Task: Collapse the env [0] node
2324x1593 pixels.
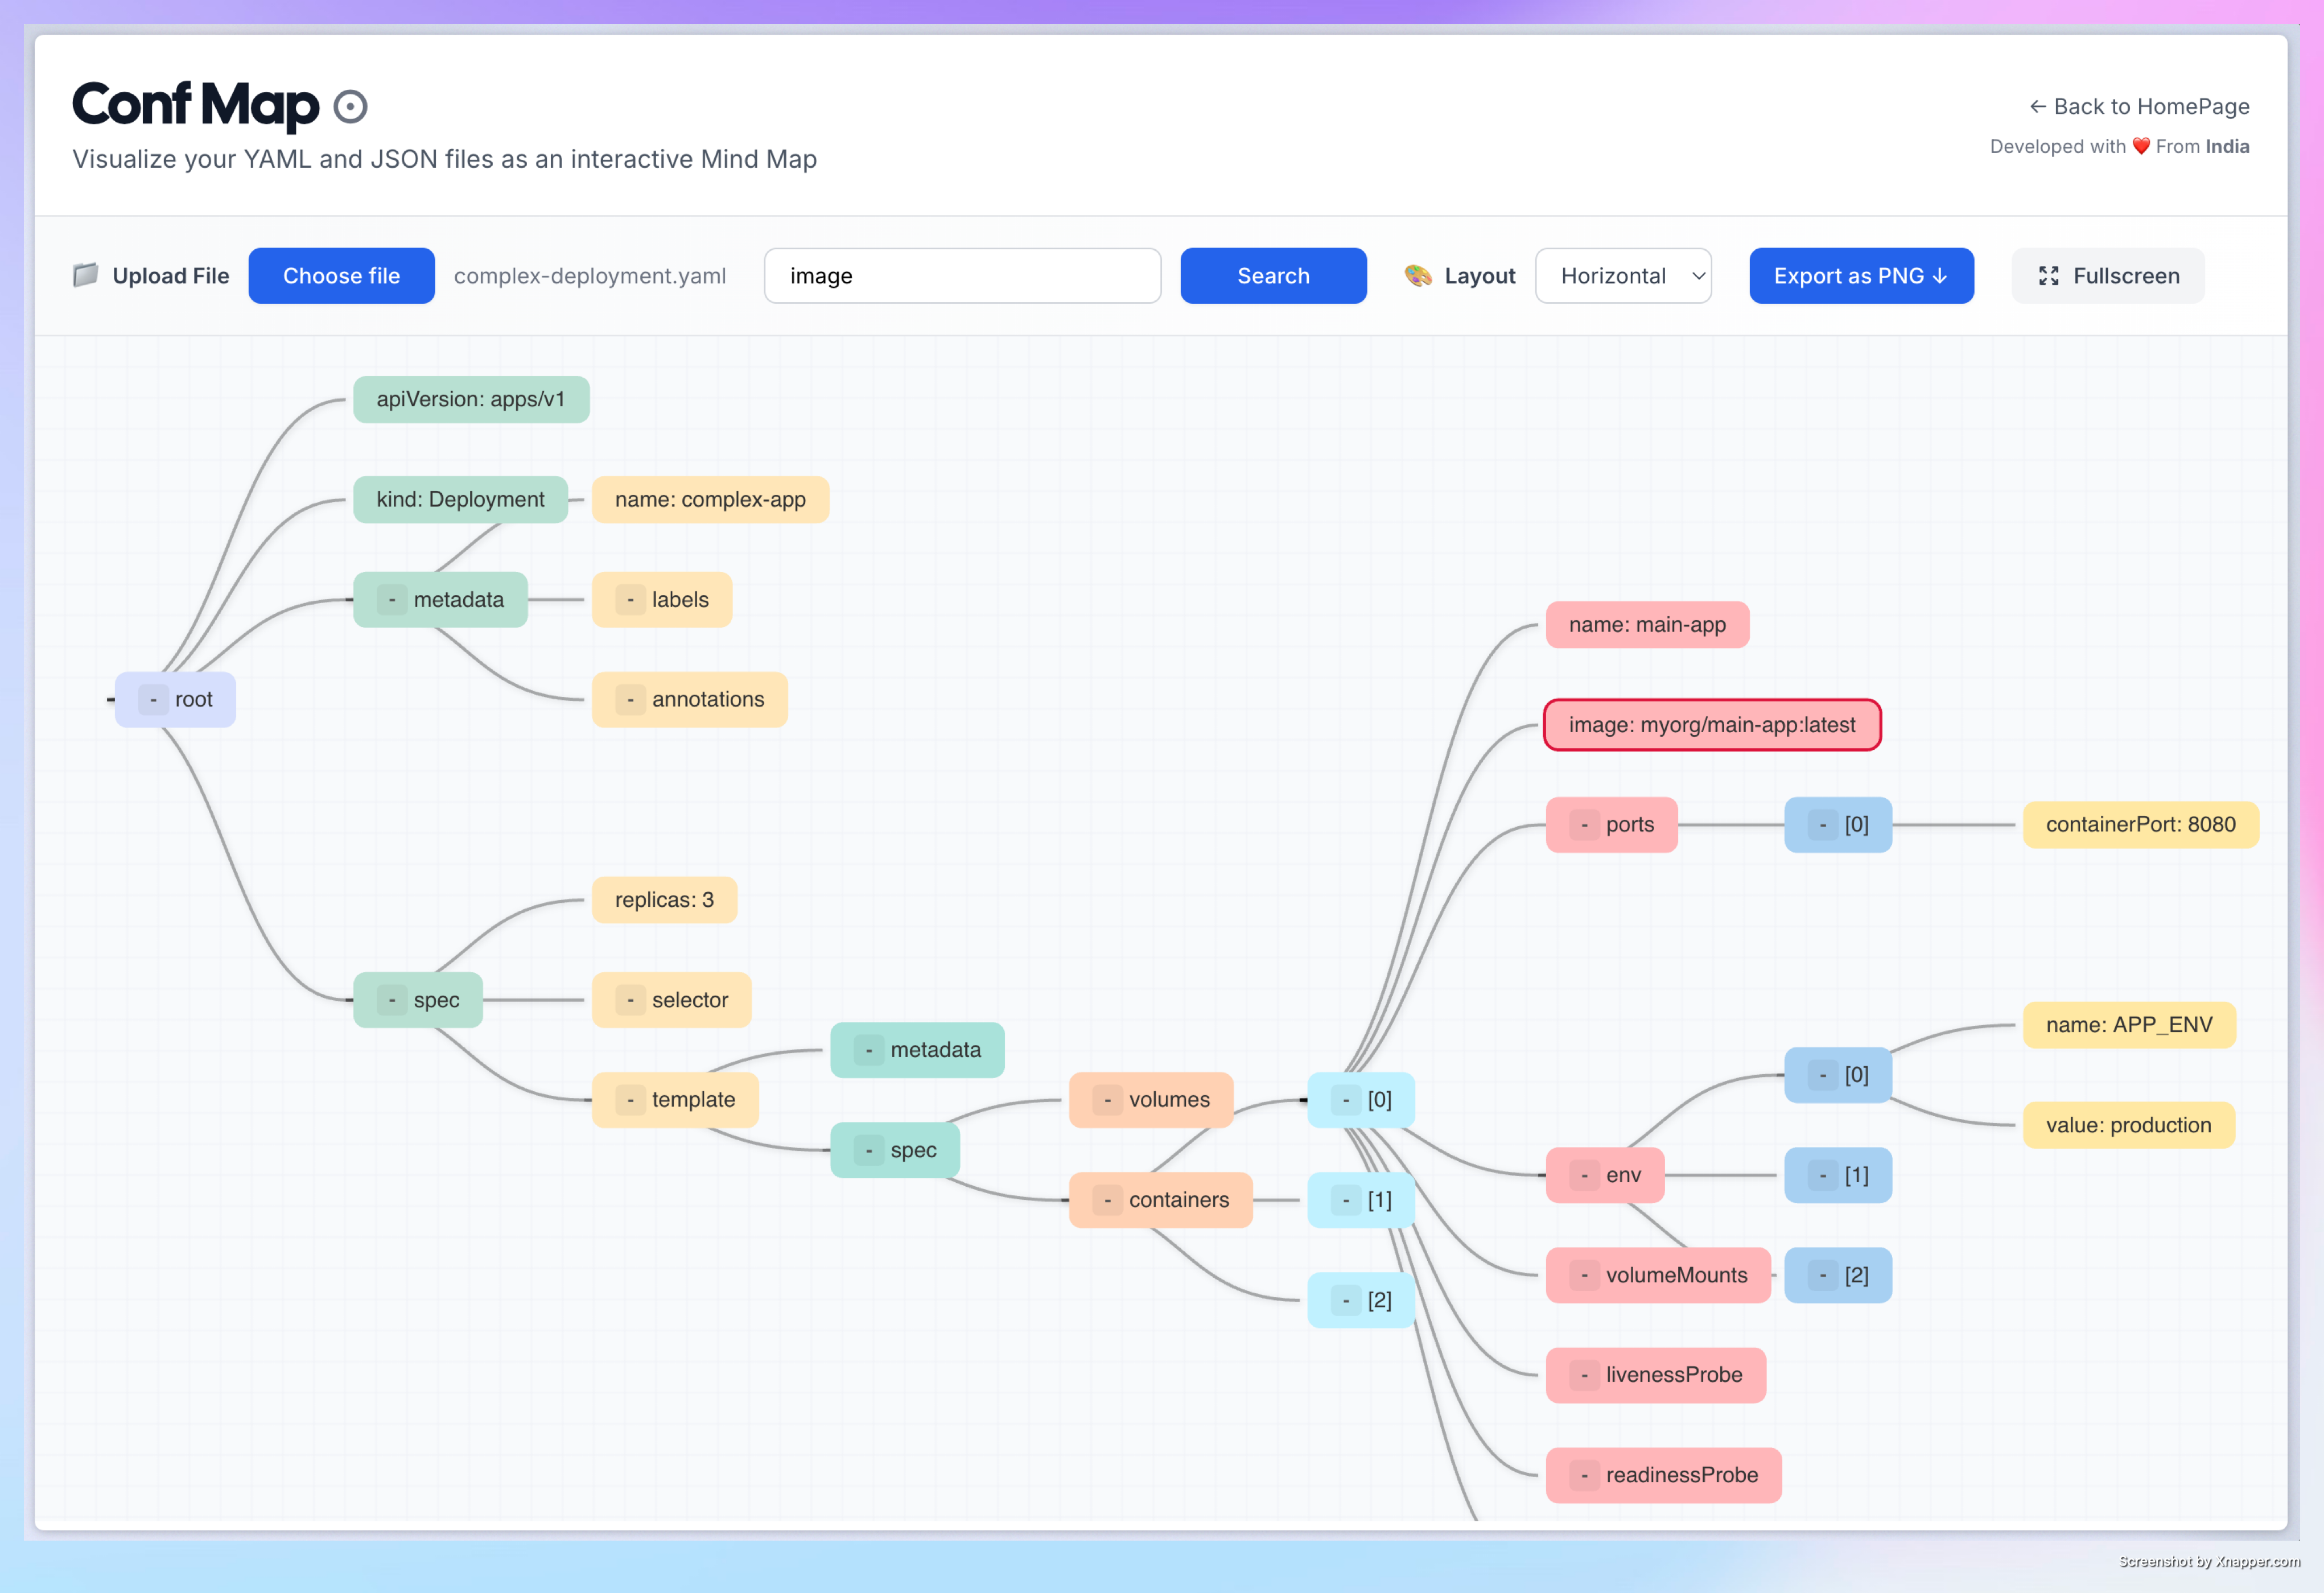Action: coord(1823,1075)
